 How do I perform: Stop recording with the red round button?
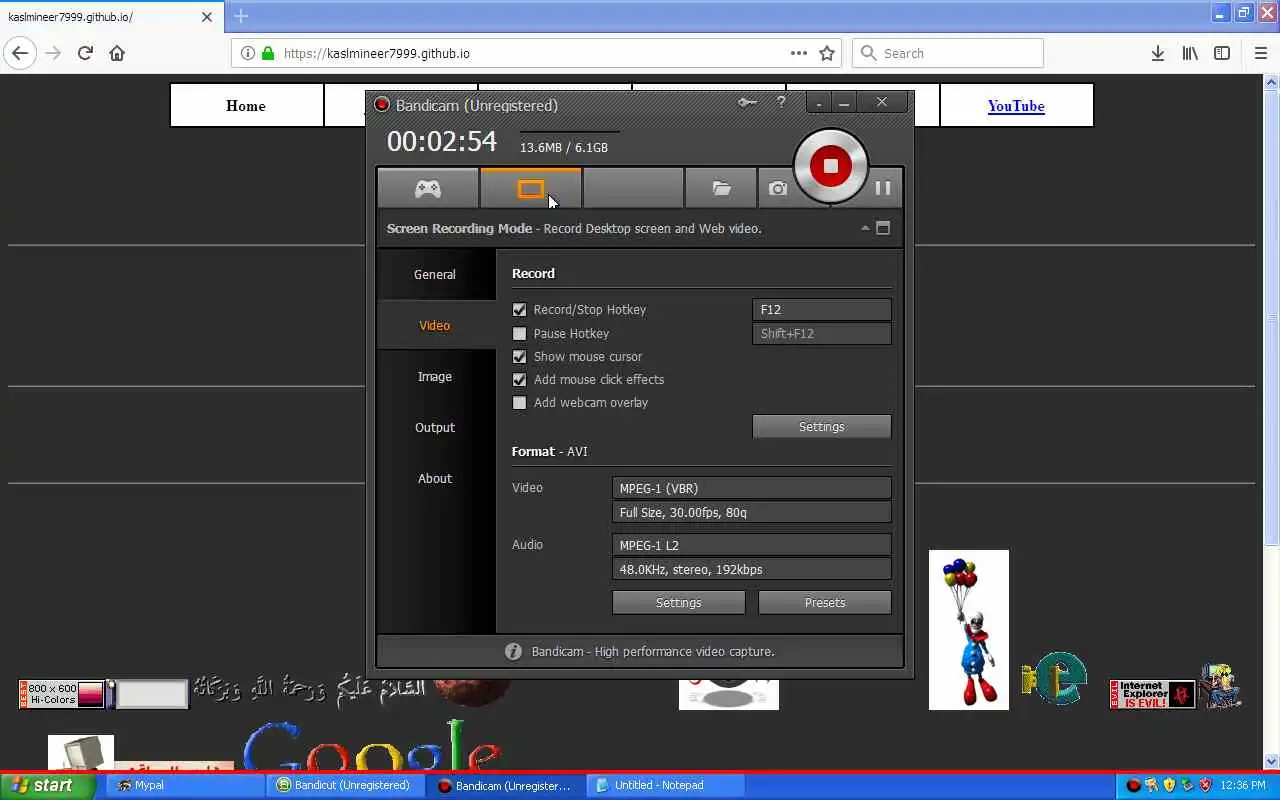830,166
